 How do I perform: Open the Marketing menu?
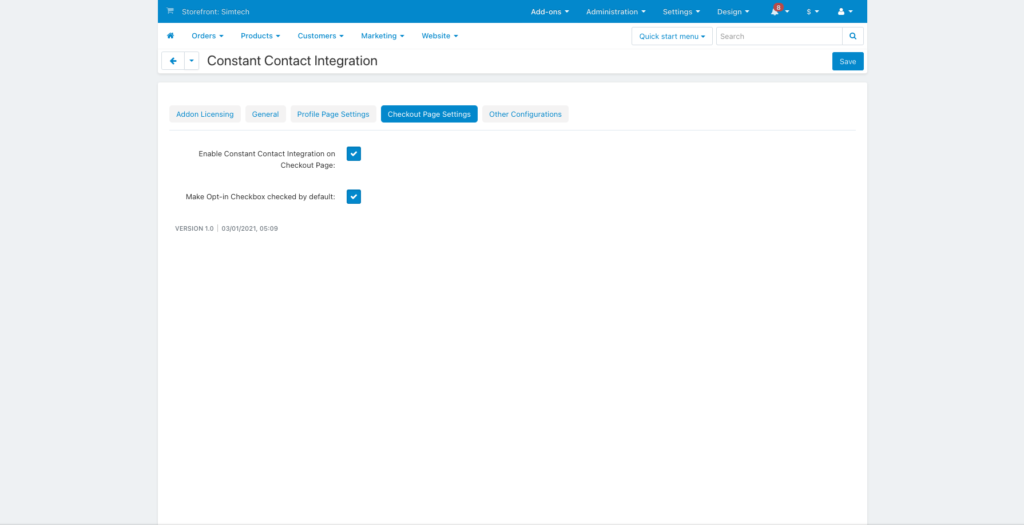(x=382, y=36)
